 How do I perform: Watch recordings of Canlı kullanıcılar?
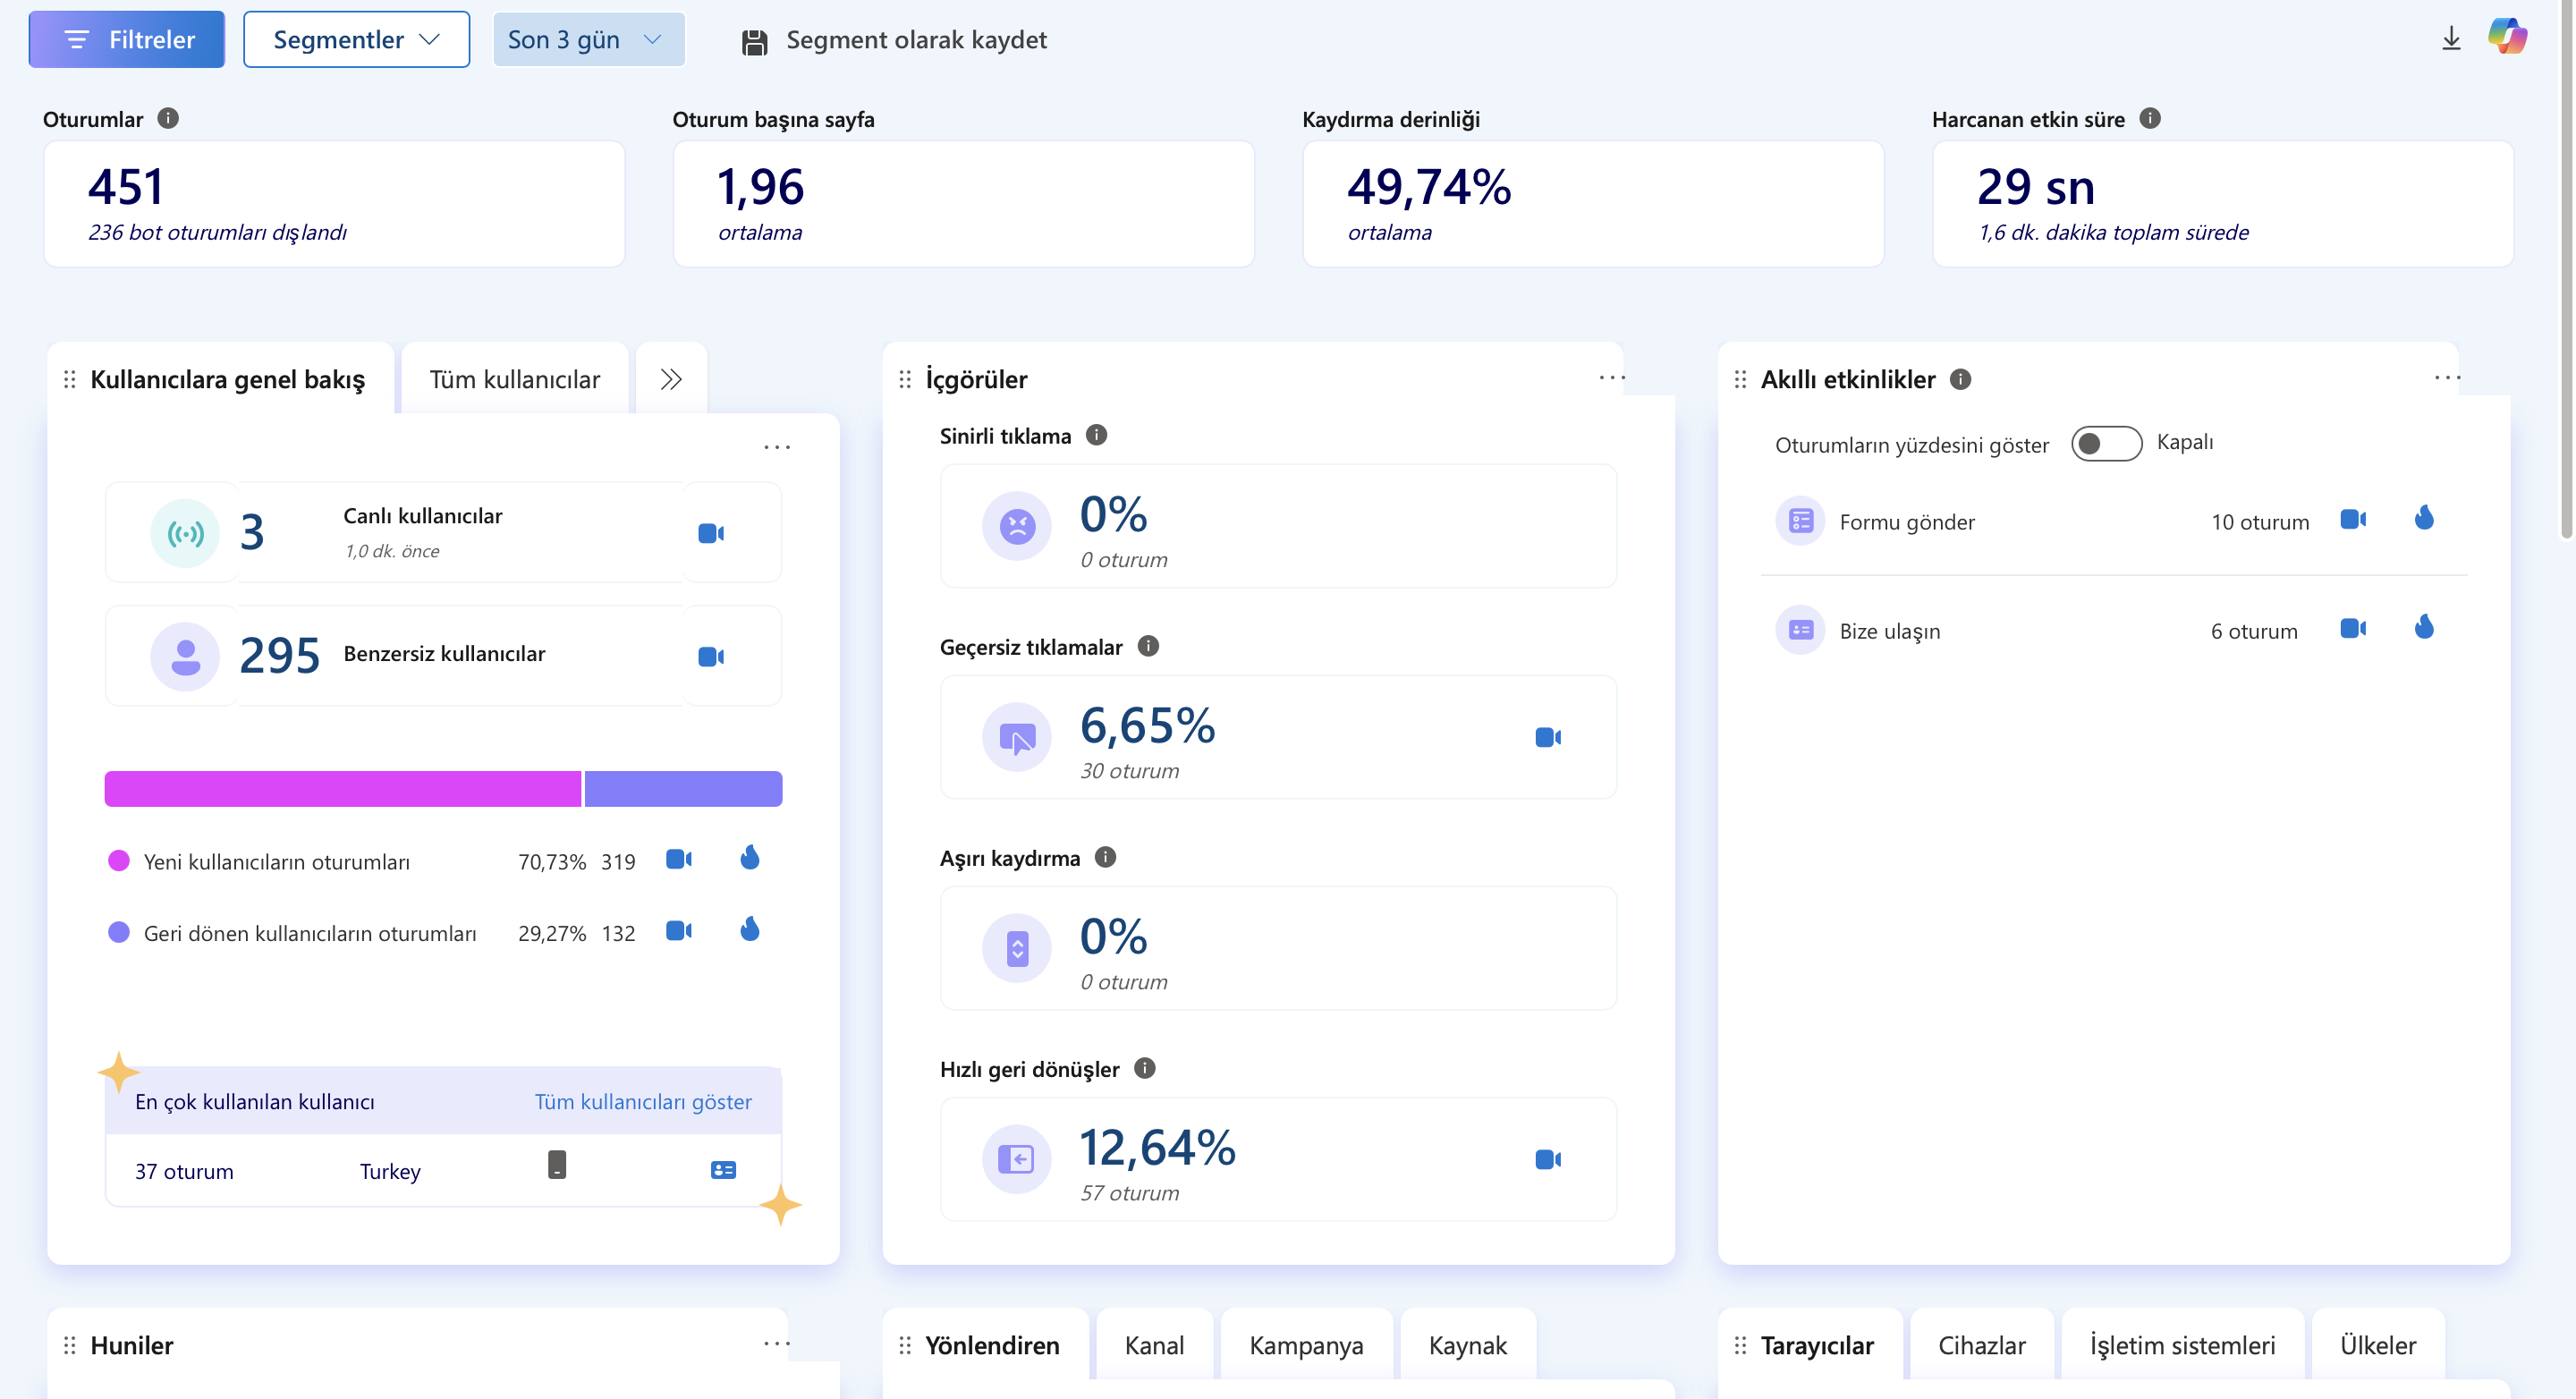coord(711,533)
